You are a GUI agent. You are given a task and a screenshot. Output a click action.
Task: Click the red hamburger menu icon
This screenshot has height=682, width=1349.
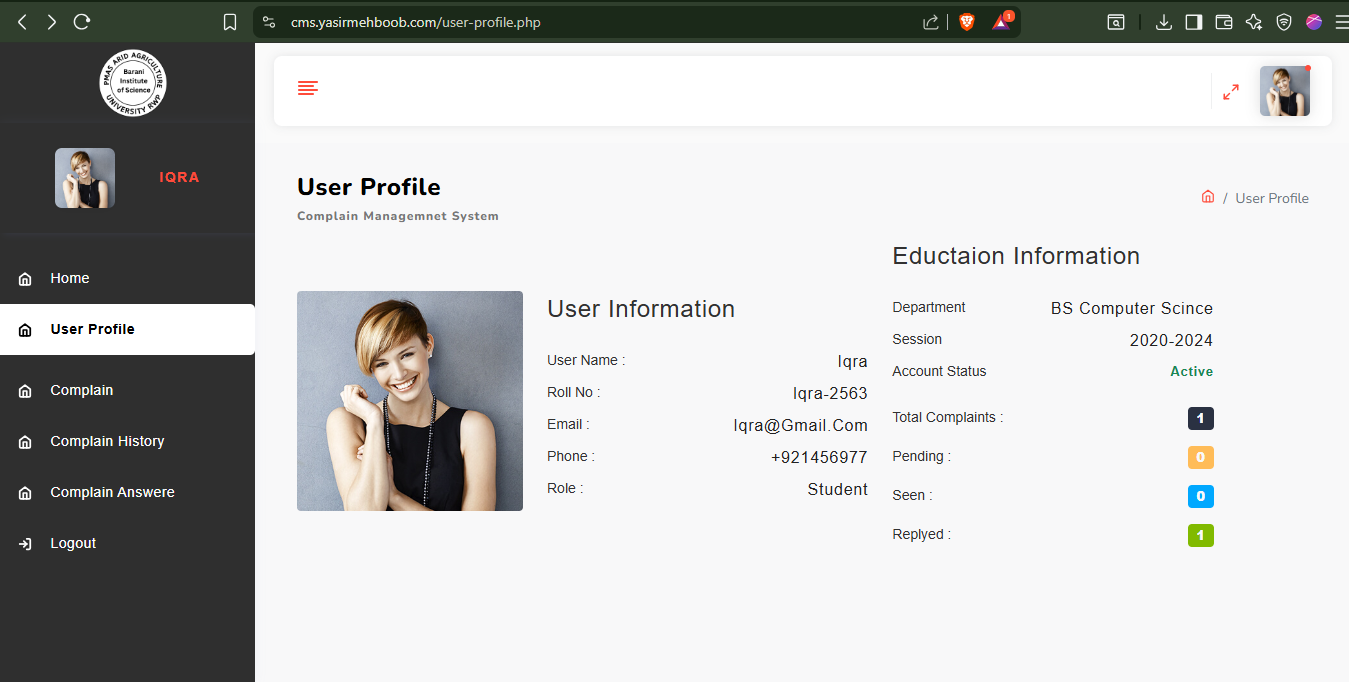(x=308, y=89)
